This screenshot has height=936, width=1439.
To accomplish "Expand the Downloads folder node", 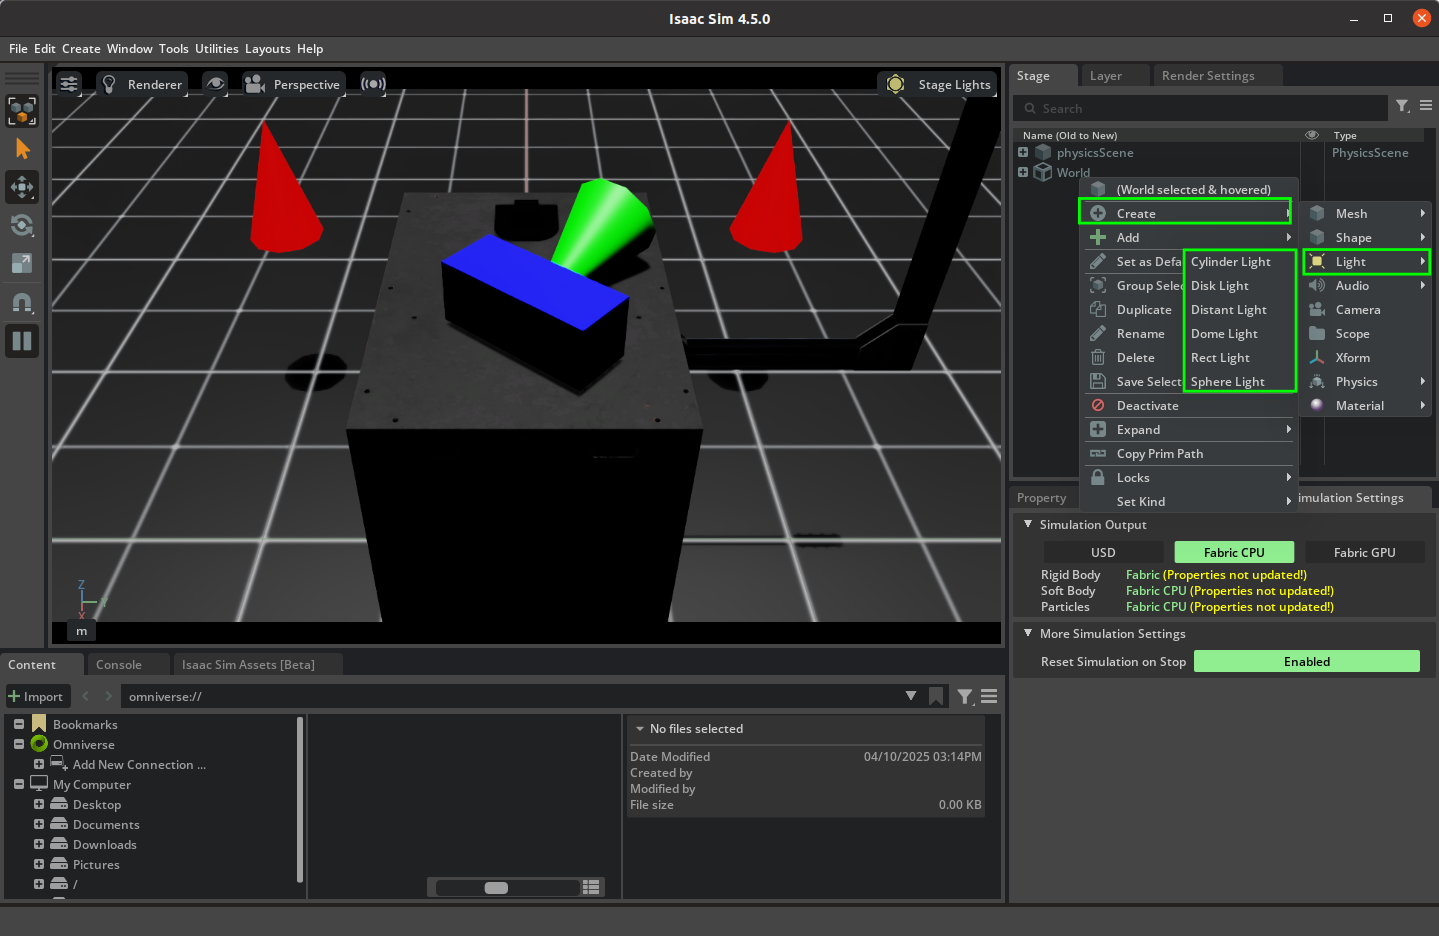I will pyautogui.click(x=39, y=844).
